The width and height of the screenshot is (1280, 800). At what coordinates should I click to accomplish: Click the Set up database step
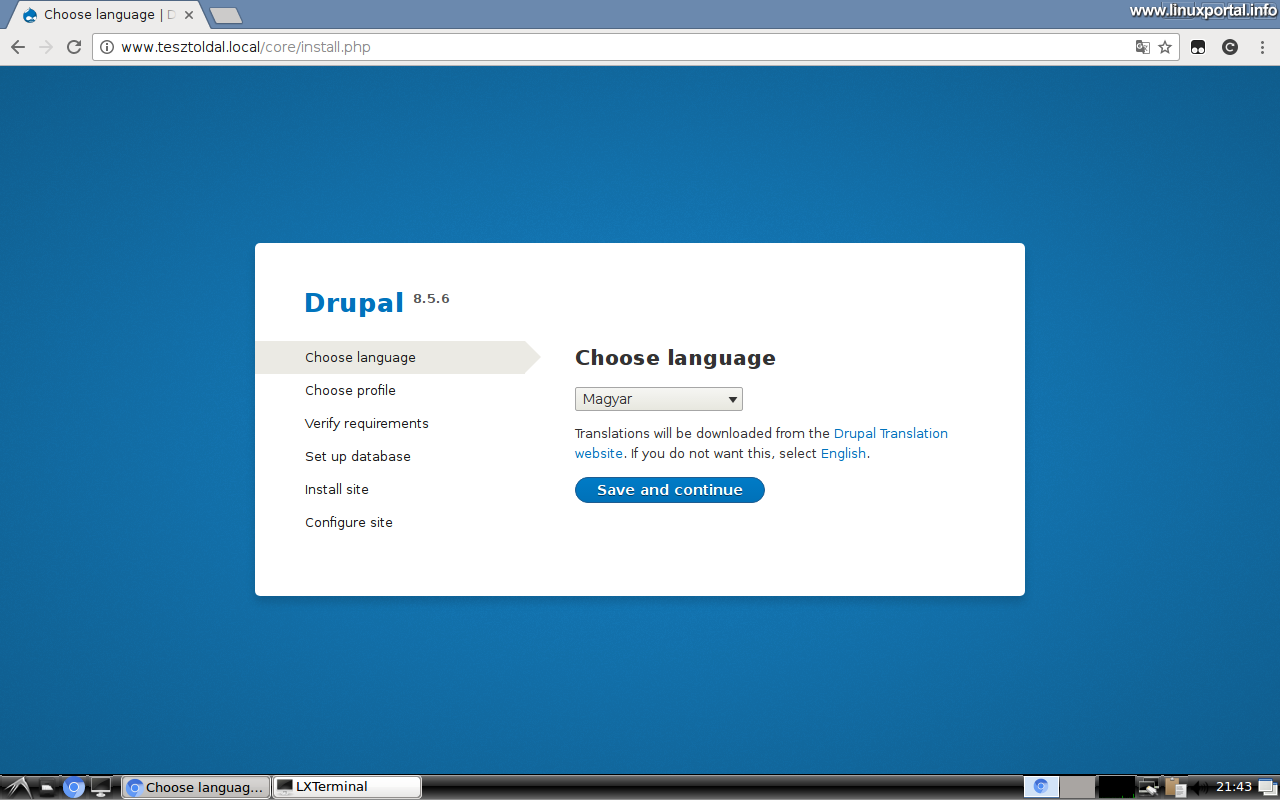pyautogui.click(x=358, y=456)
